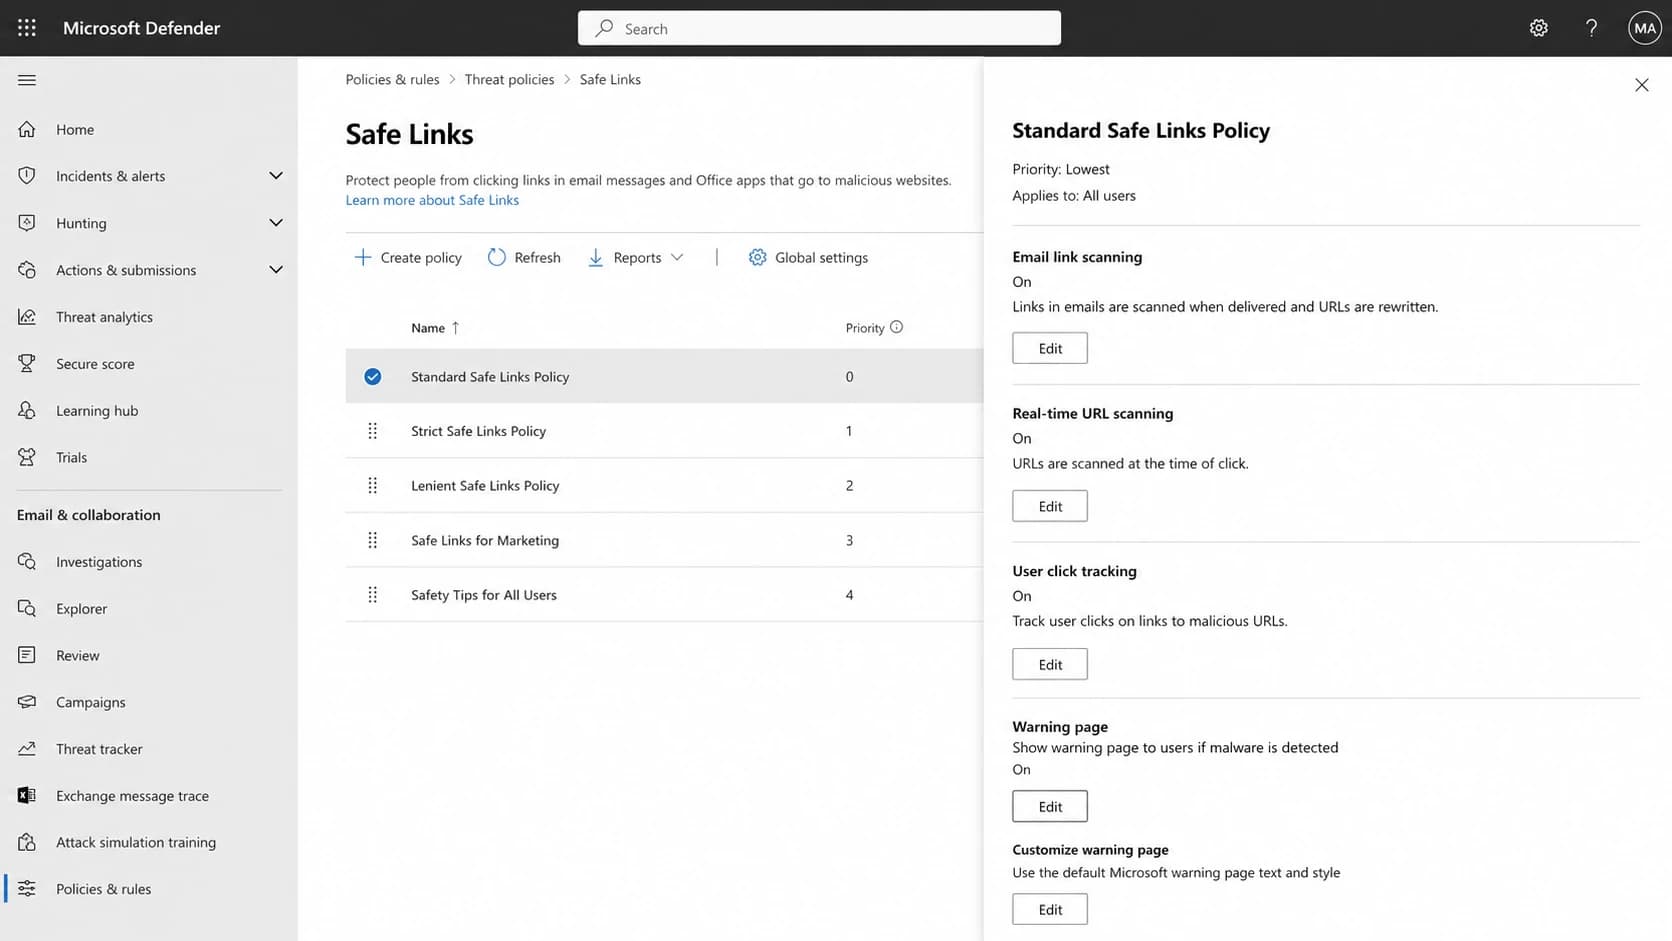Click the Investigations icon

point(27,562)
